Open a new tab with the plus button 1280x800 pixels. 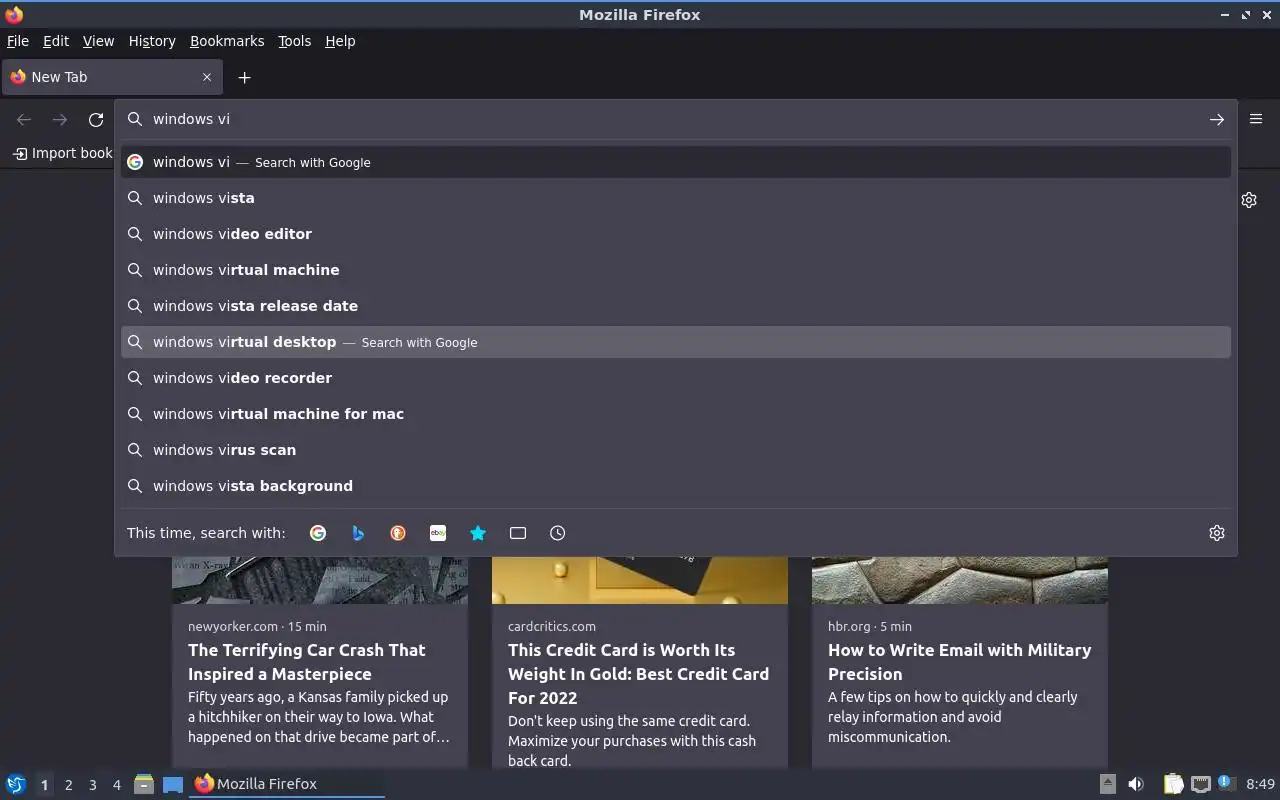[x=244, y=77]
